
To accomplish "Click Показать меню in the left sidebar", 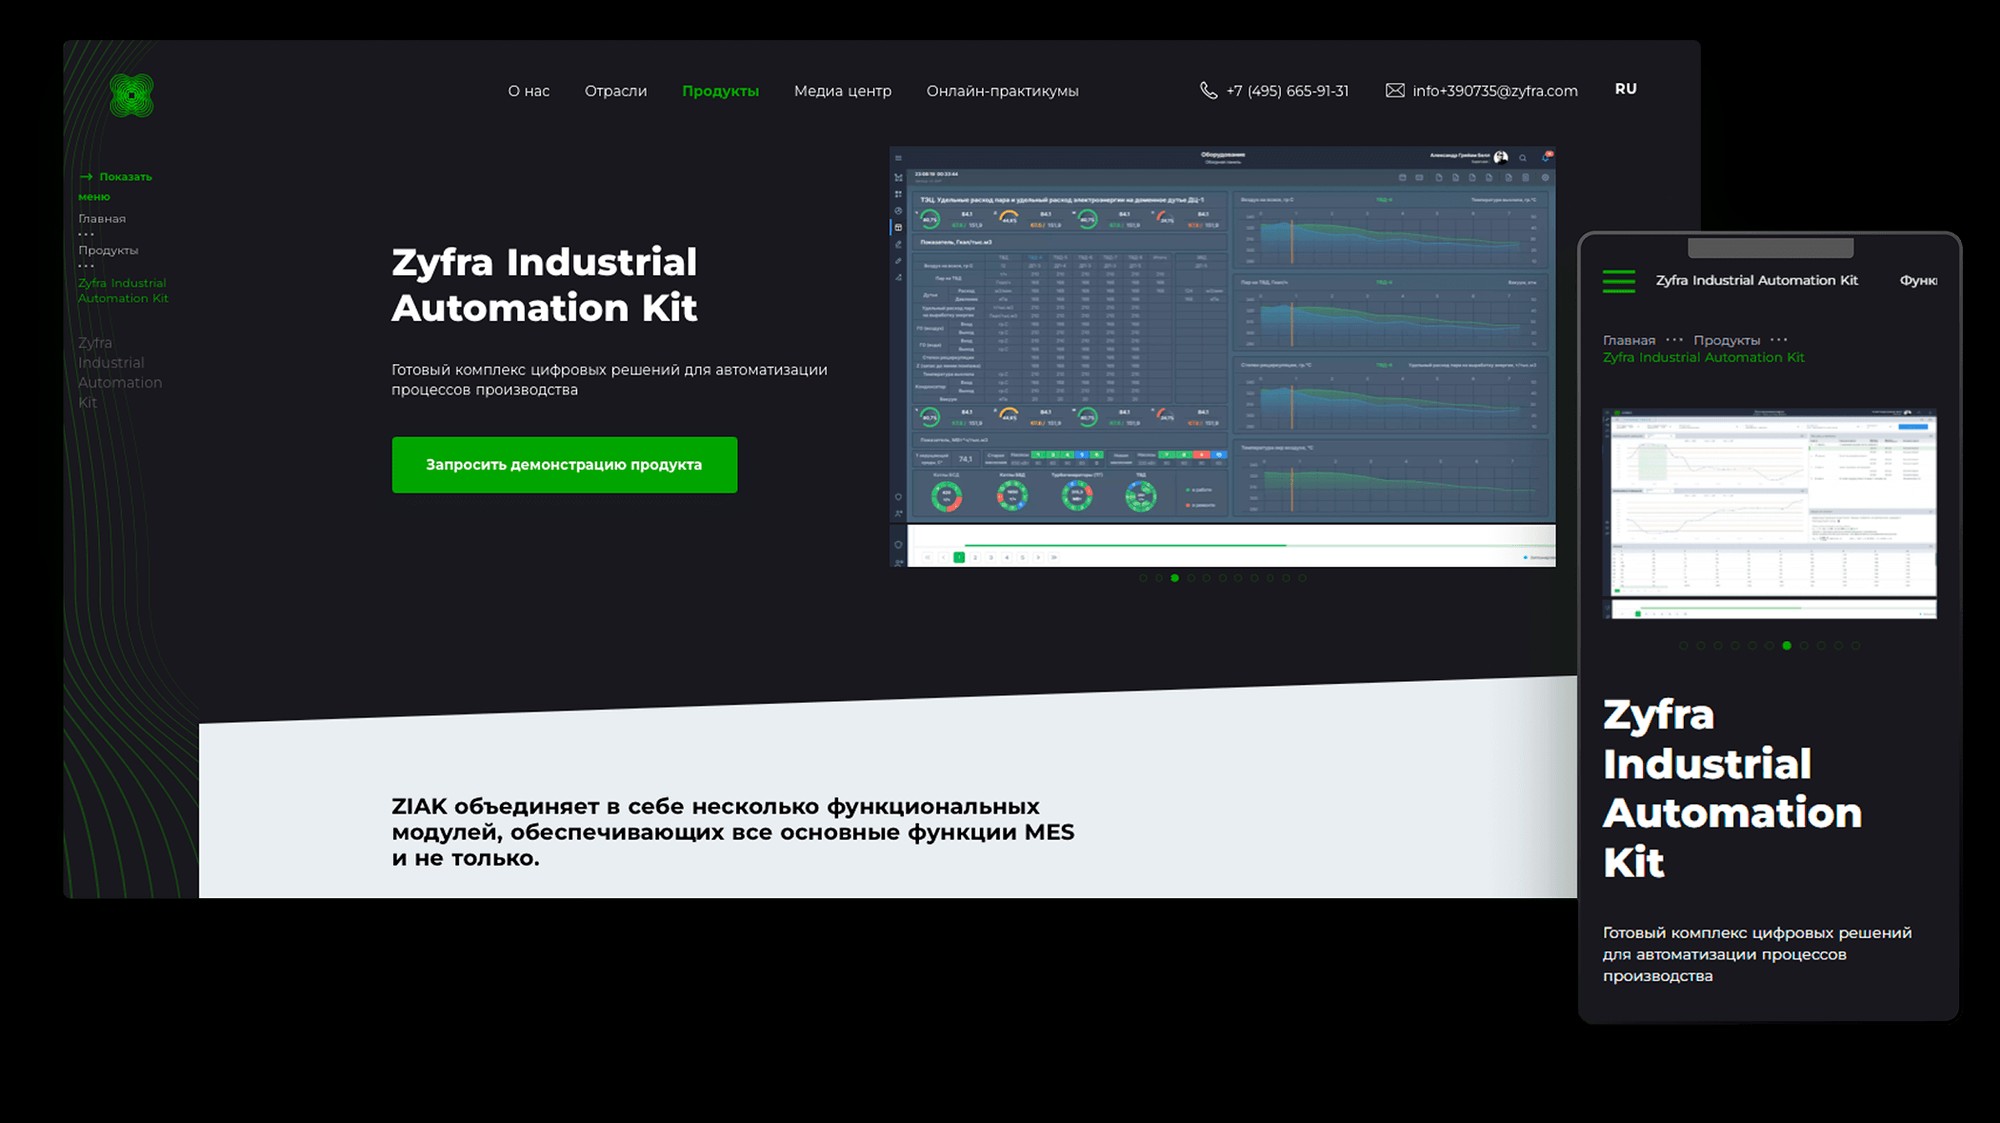I will 115,186.
